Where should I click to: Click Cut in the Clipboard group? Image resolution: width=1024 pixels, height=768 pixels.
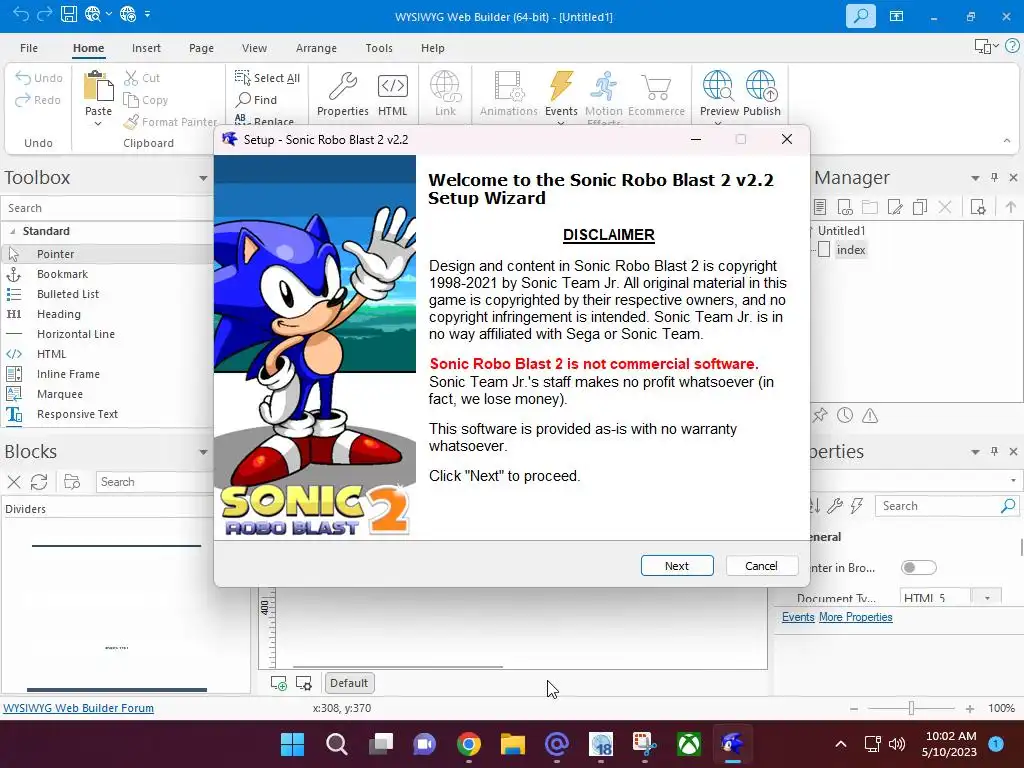coord(142,78)
